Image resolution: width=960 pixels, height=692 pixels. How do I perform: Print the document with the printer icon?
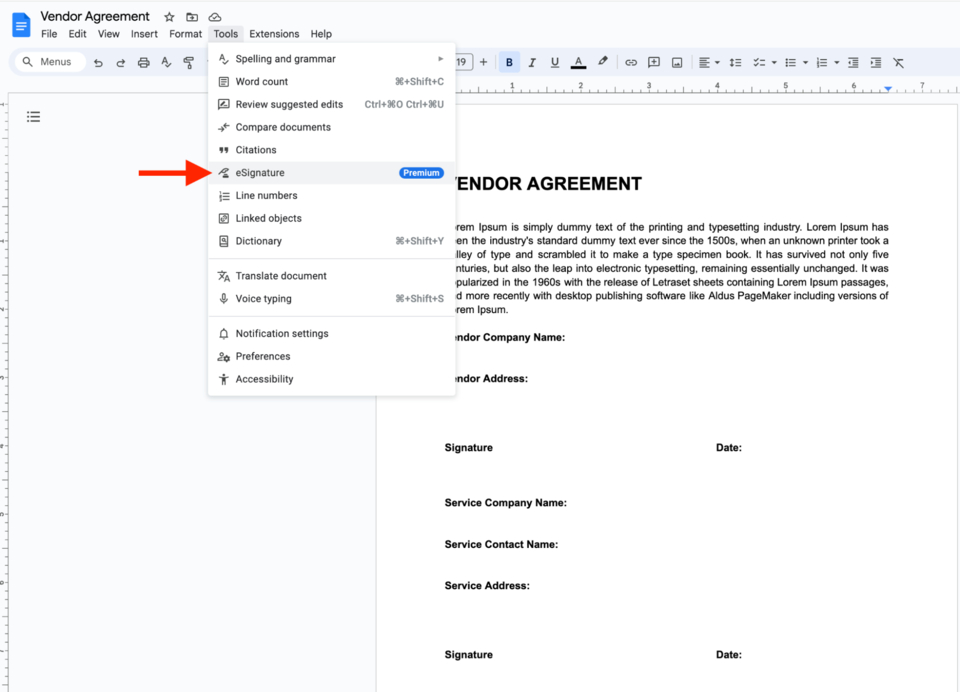click(x=143, y=62)
